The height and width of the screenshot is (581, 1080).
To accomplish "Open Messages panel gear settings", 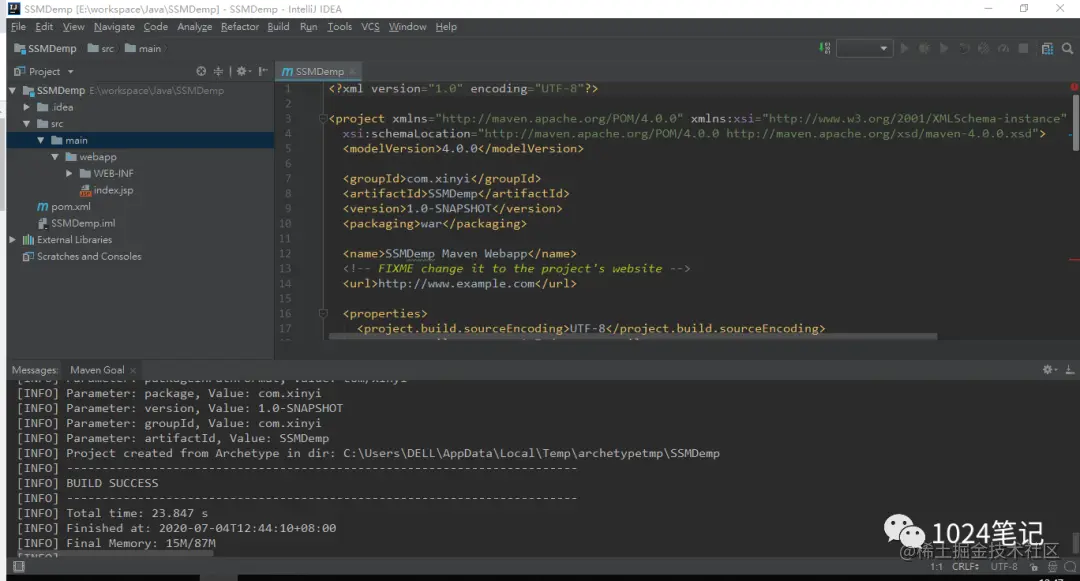I will (x=1049, y=370).
